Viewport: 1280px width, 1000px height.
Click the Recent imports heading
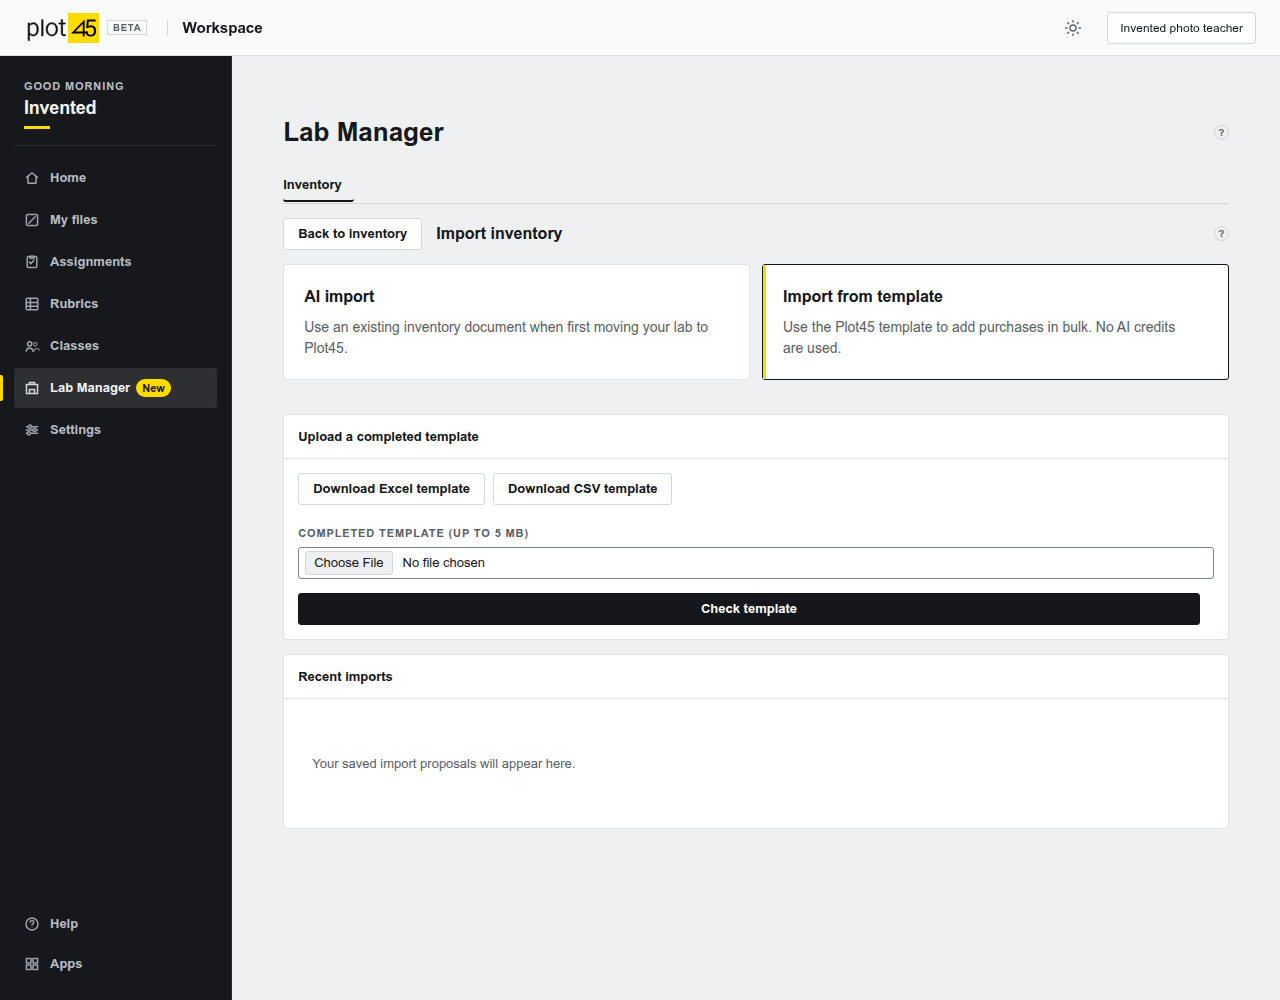345,677
